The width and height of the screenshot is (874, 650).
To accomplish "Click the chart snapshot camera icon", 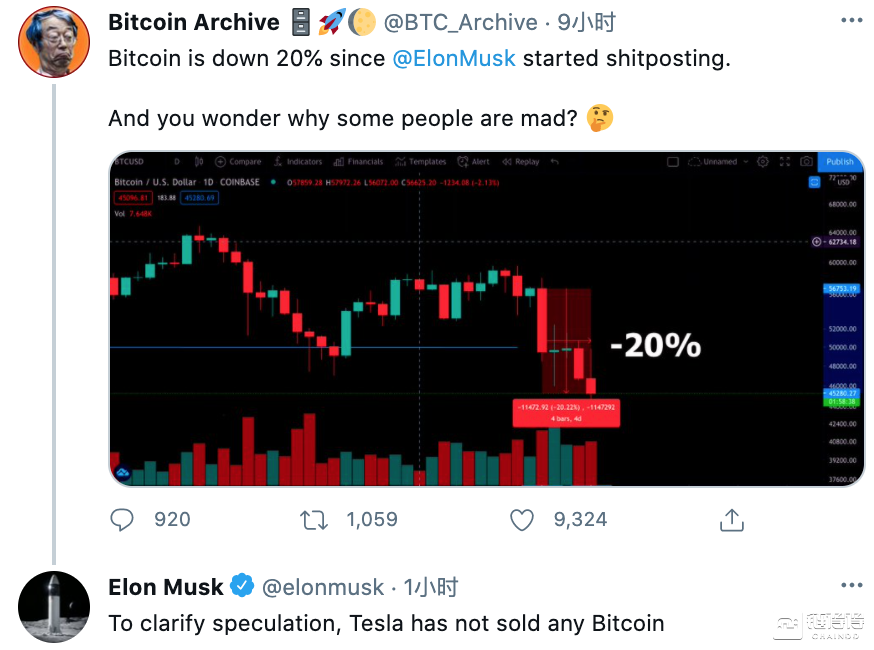I will (806, 162).
